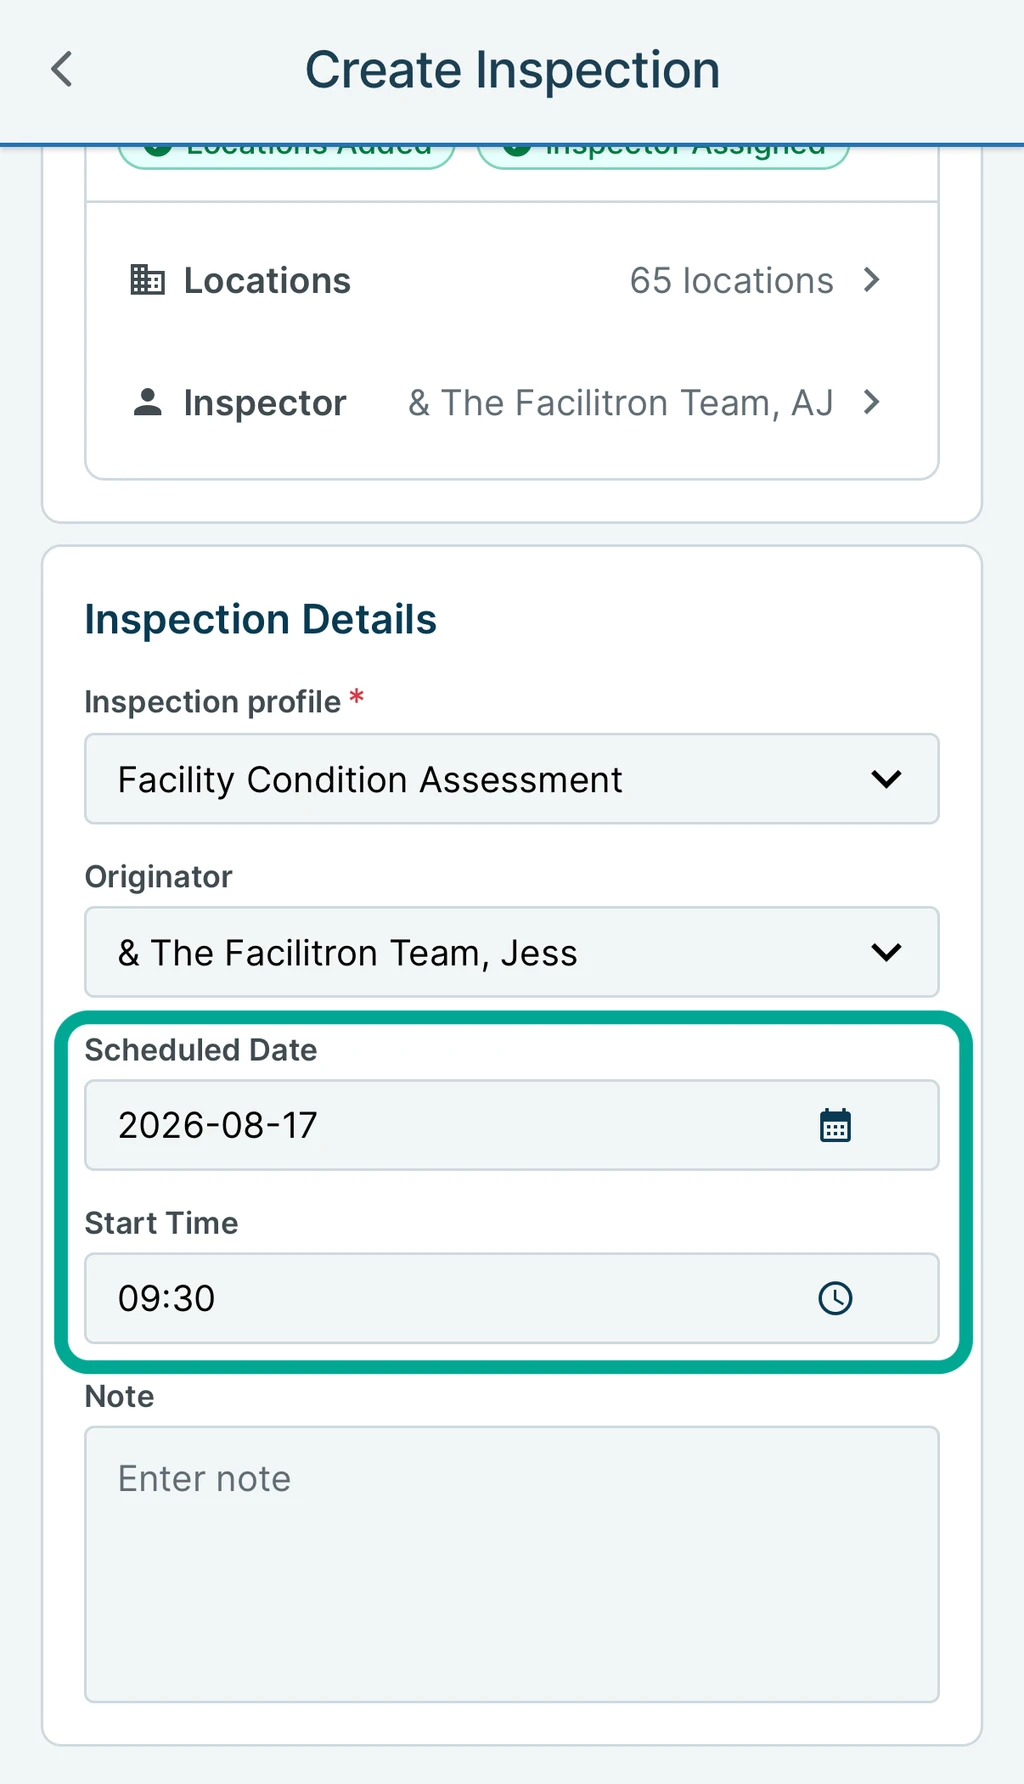Open the 65 locations list

(x=731, y=281)
